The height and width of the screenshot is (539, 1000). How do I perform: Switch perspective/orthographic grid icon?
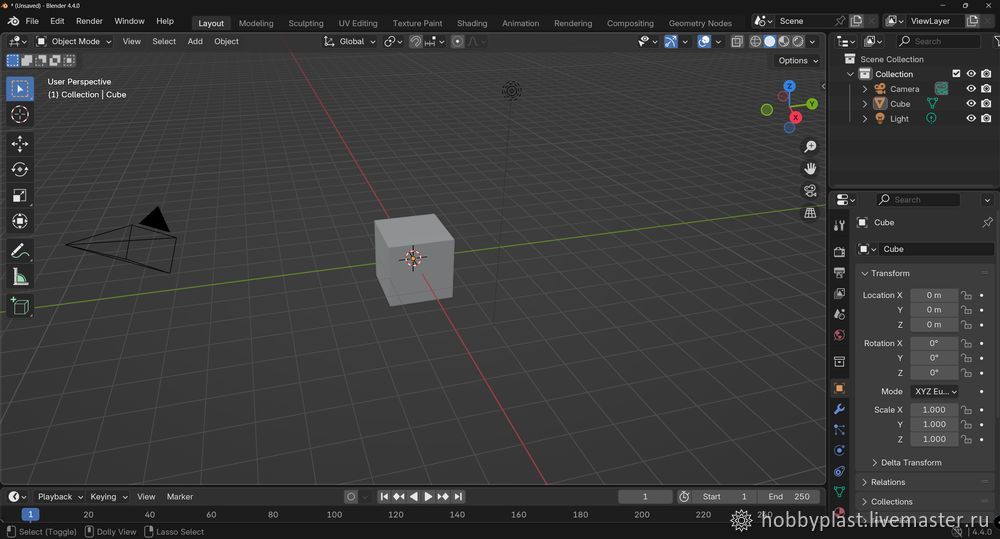[x=810, y=213]
